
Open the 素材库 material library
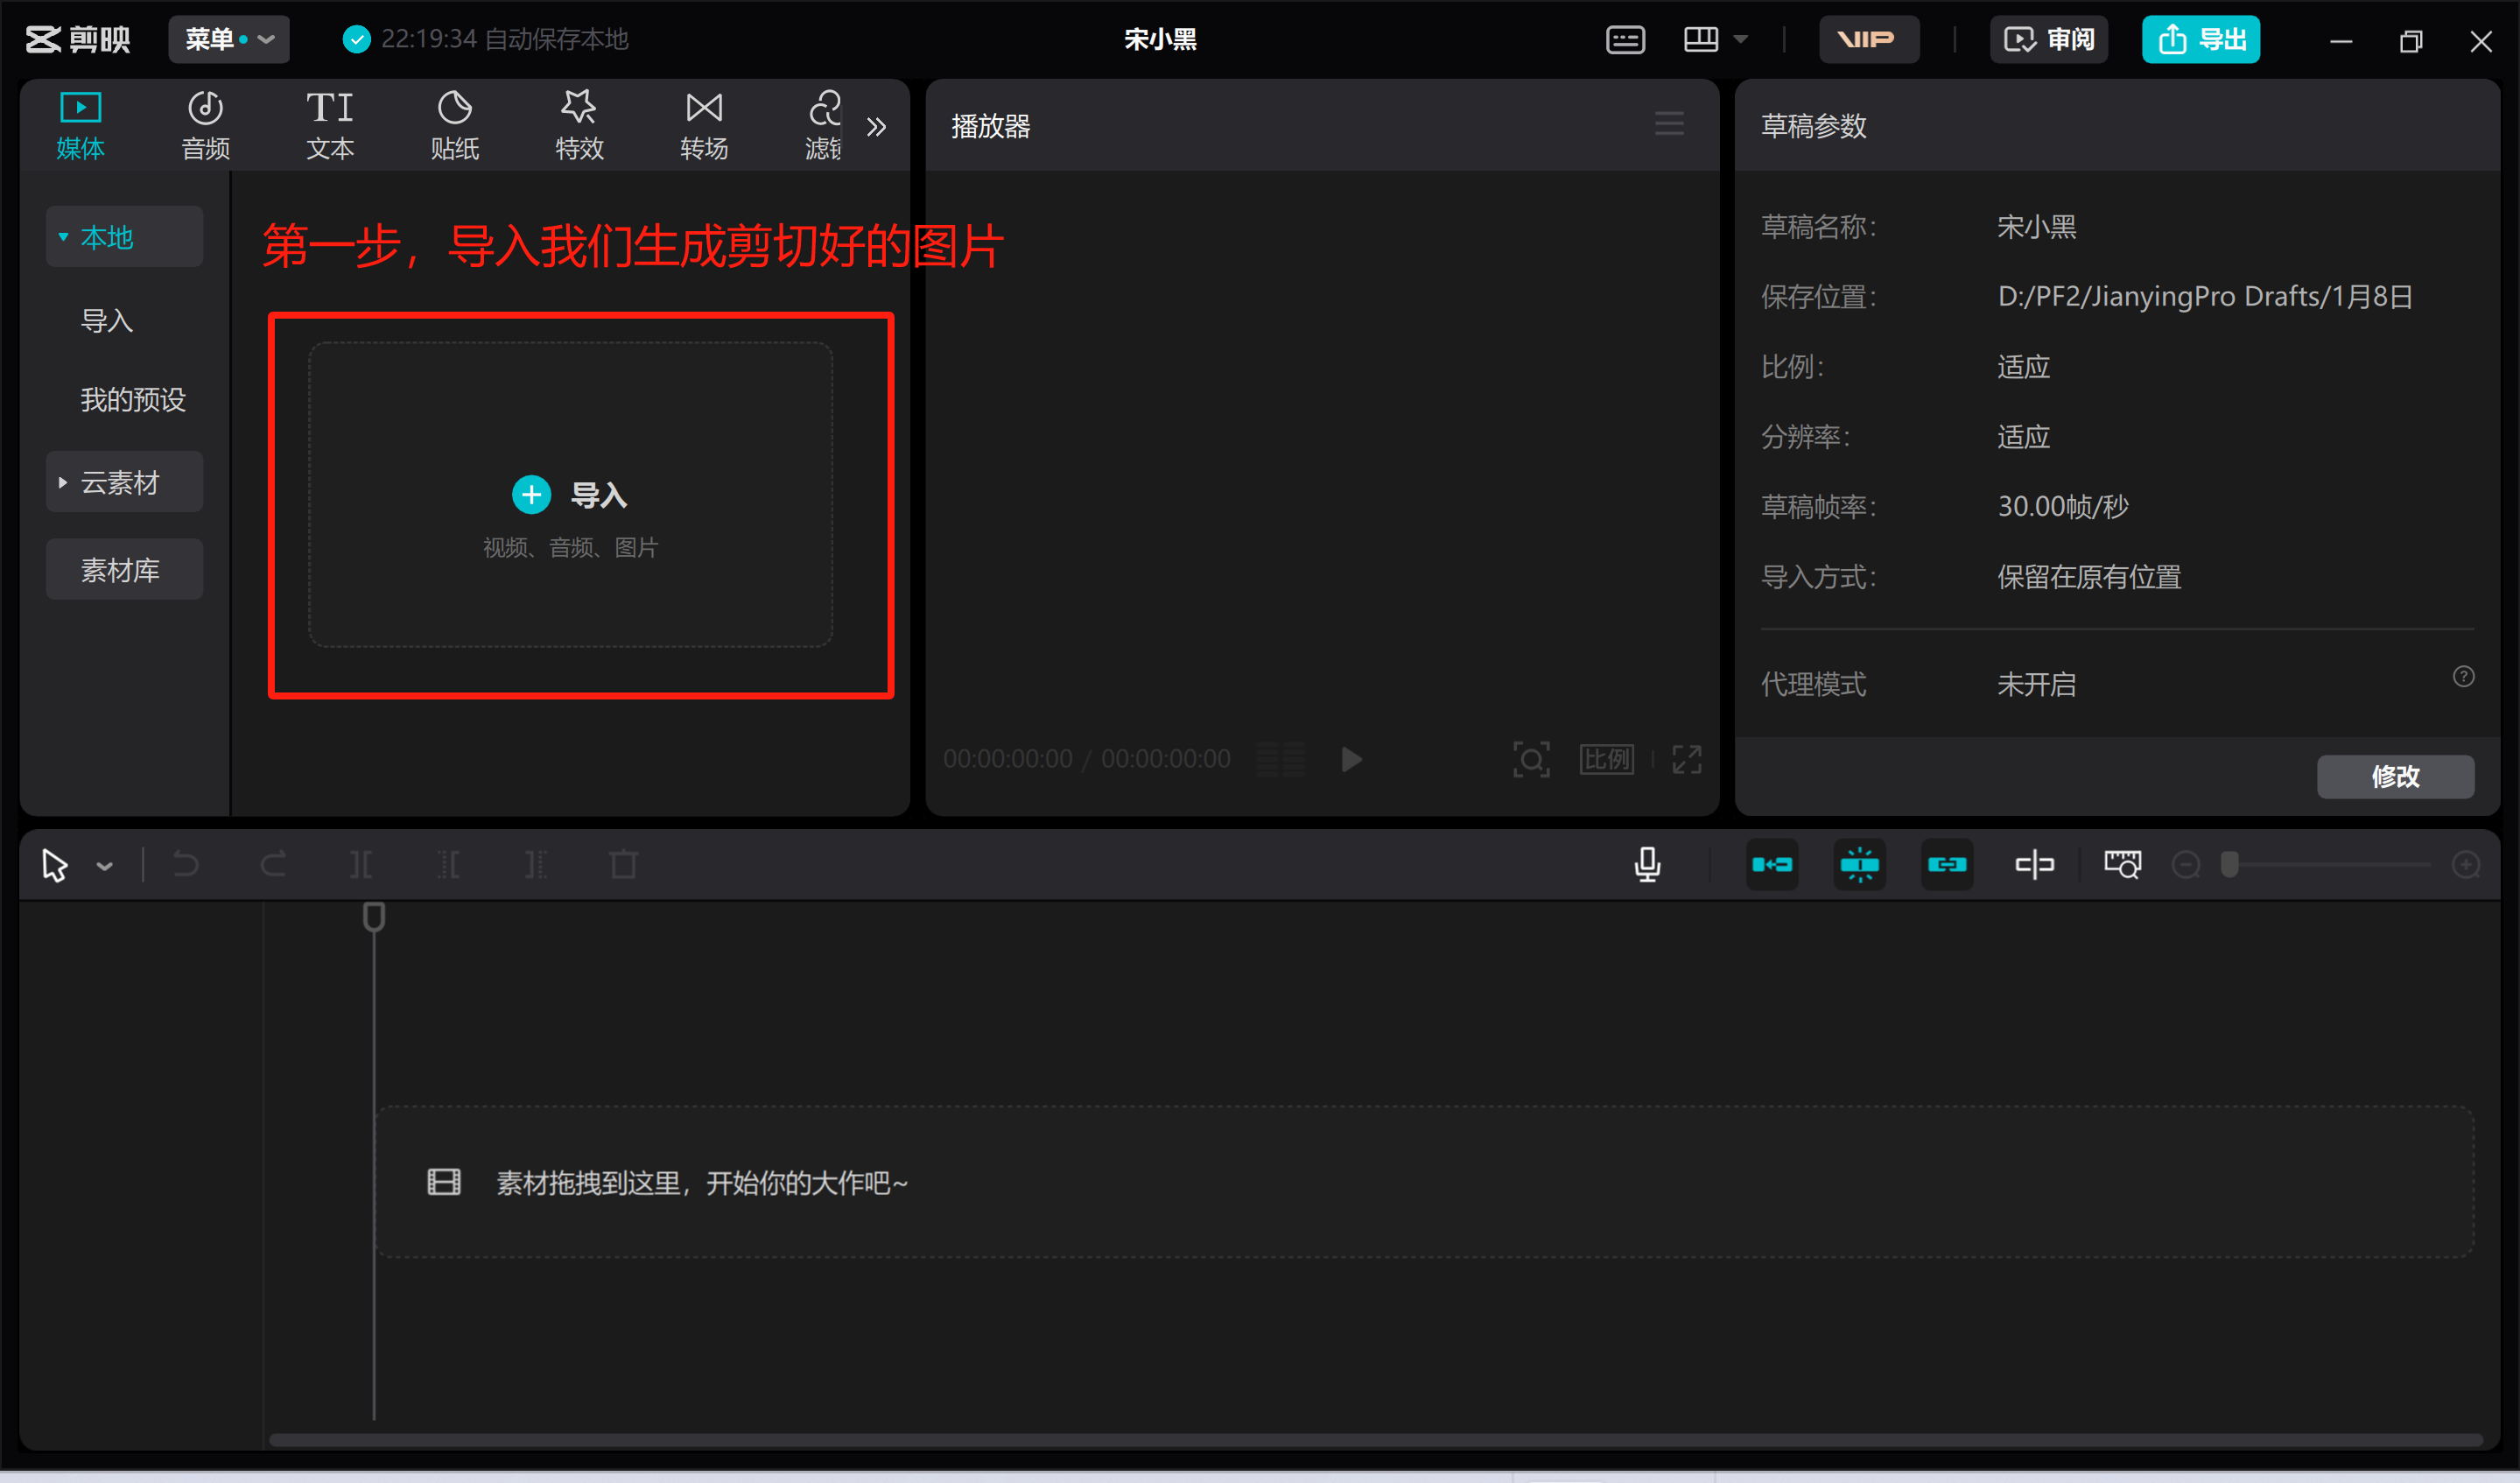[x=124, y=570]
